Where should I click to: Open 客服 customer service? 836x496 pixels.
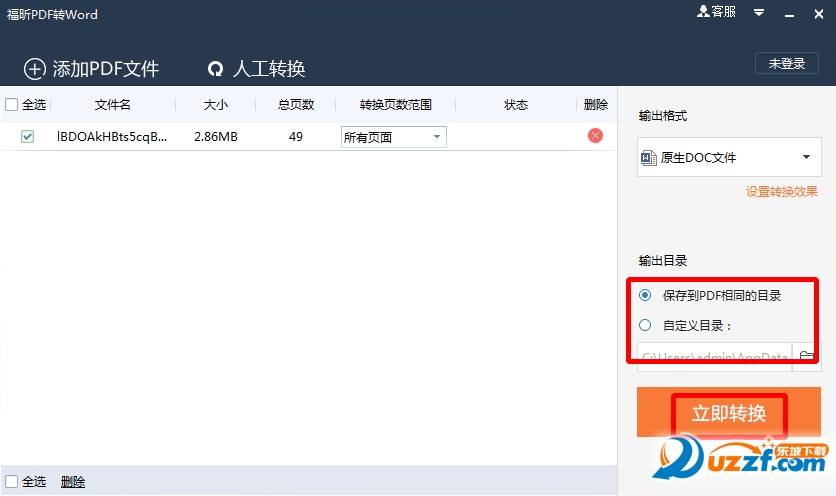pos(717,12)
